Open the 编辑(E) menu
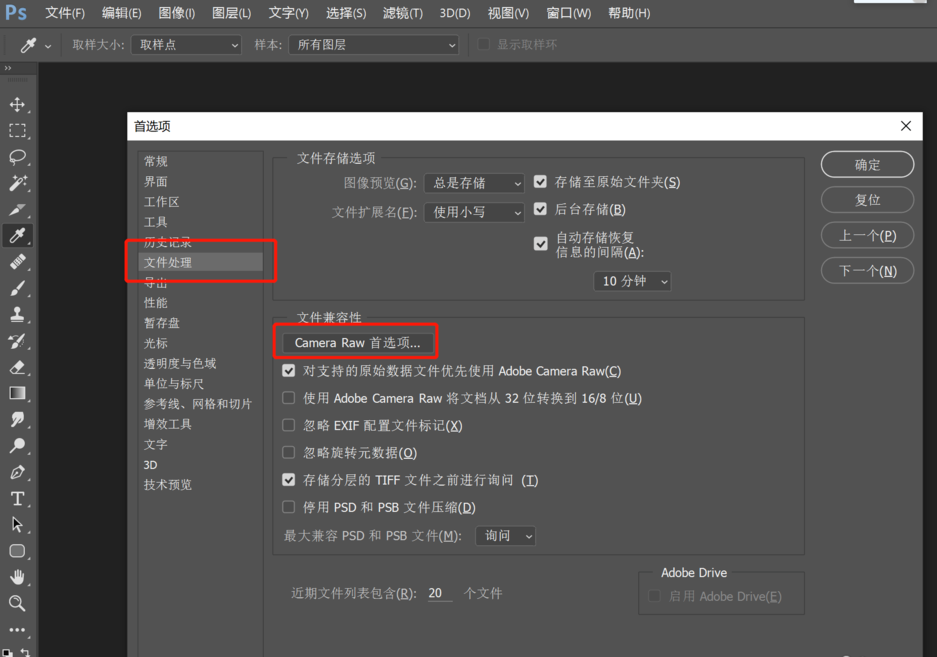The image size is (937, 657). (121, 13)
